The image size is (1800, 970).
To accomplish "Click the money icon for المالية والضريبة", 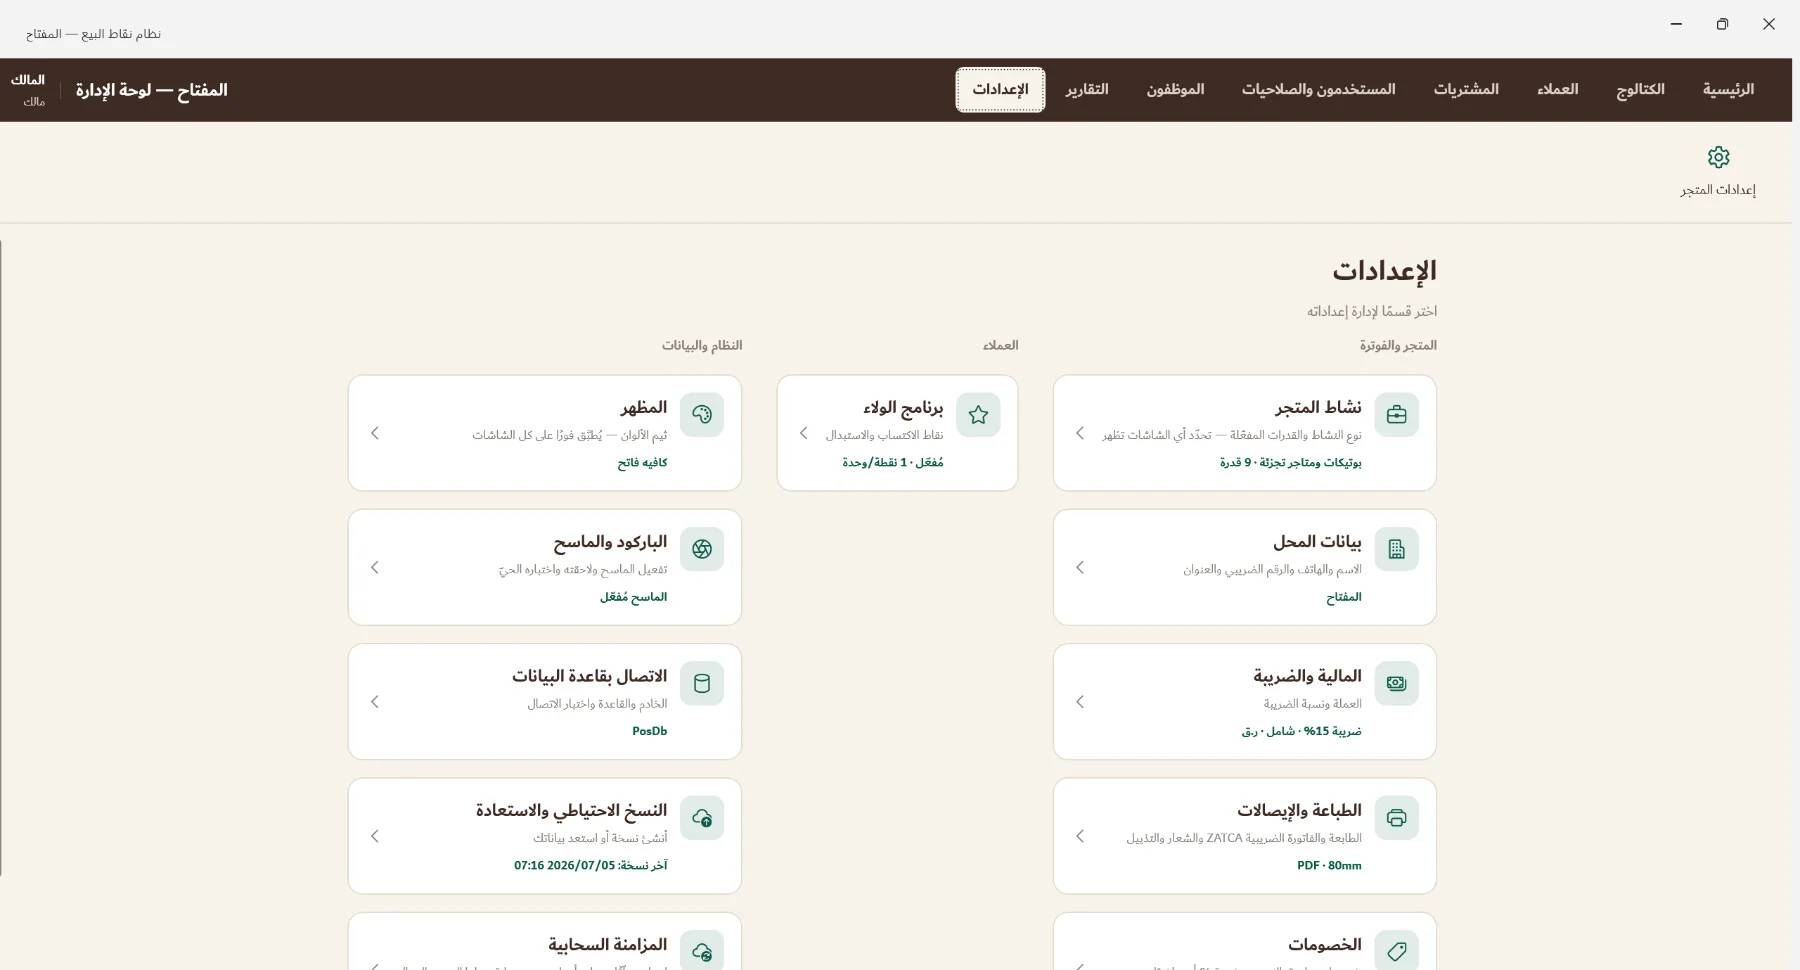I will [x=1396, y=683].
